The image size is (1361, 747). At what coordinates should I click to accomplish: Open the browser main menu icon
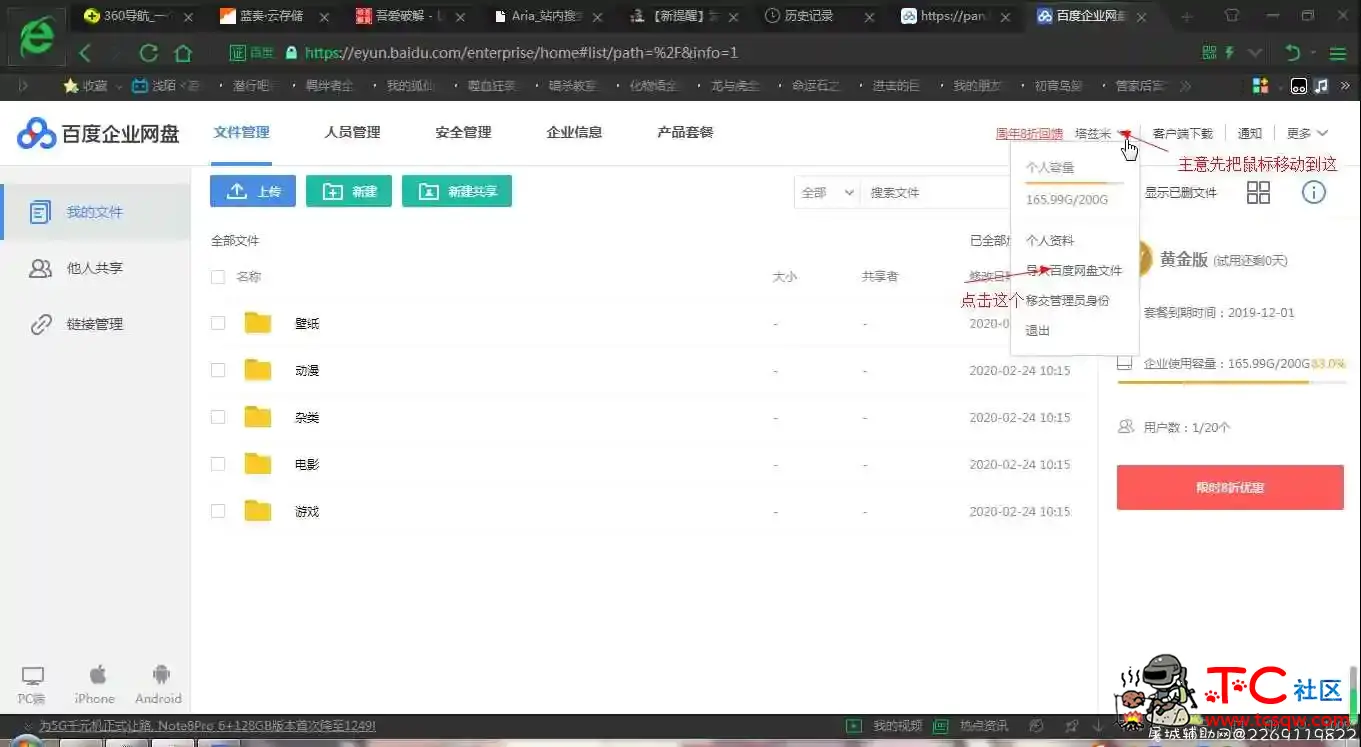pos(1337,53)
